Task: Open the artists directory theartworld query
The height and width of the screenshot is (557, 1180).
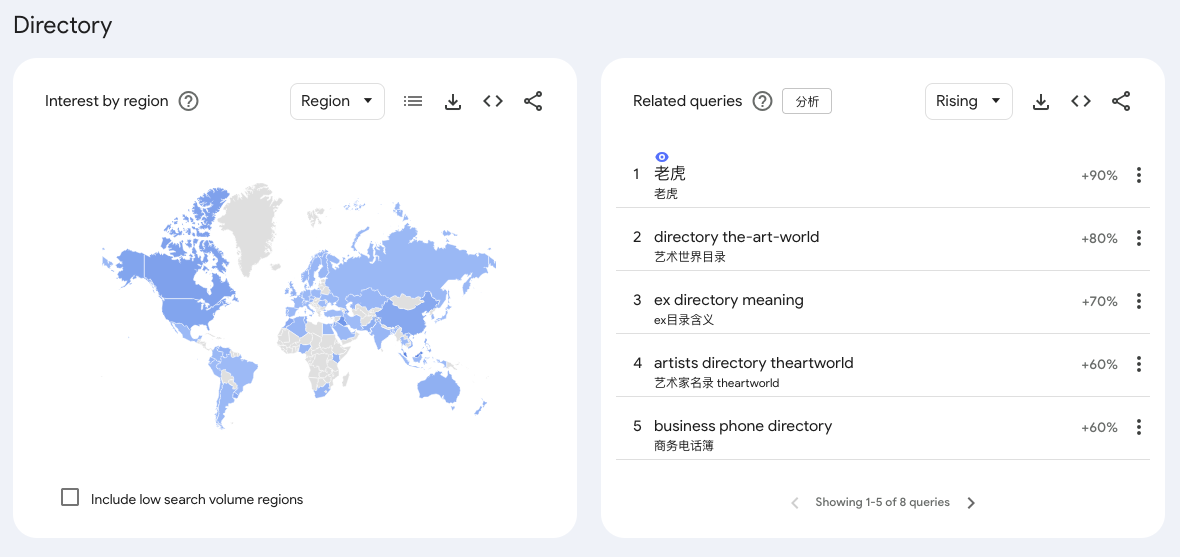Action: pyautogui.click(x=753, y=363)
